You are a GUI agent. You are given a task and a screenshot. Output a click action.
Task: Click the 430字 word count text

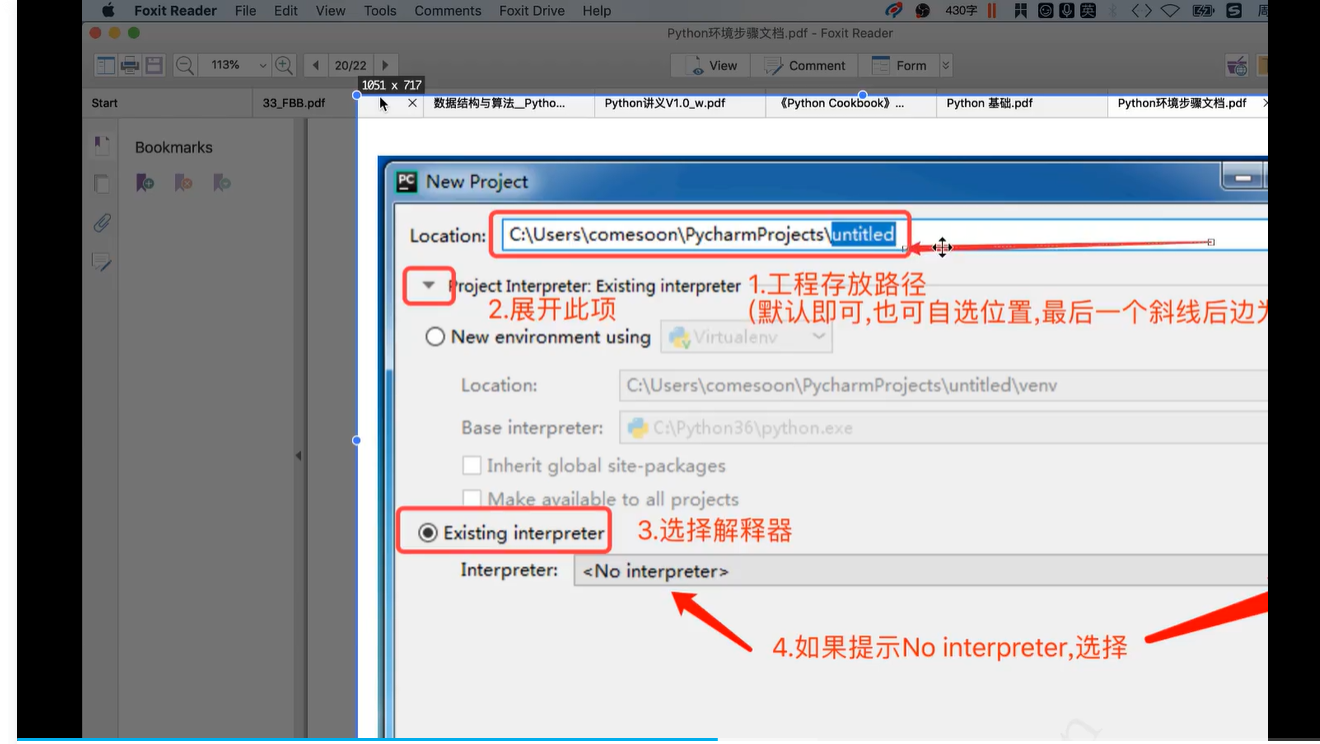click(961, 11)
